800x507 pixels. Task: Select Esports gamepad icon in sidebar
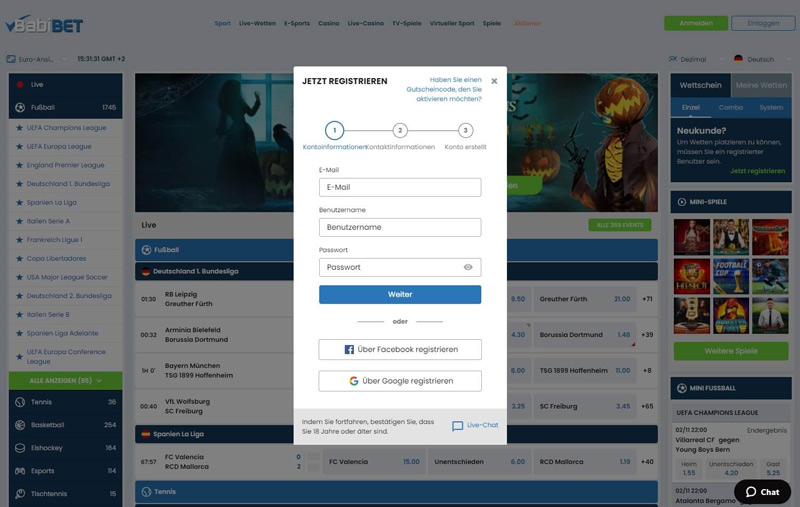click(x=20, y=471)
